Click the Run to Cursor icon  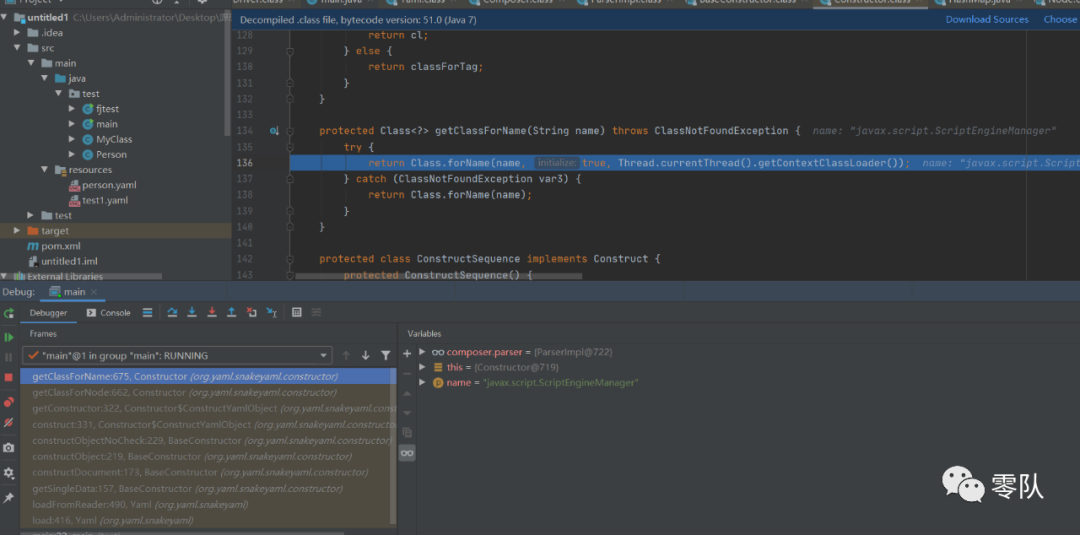pyautogui.click(x=272, y=313)
